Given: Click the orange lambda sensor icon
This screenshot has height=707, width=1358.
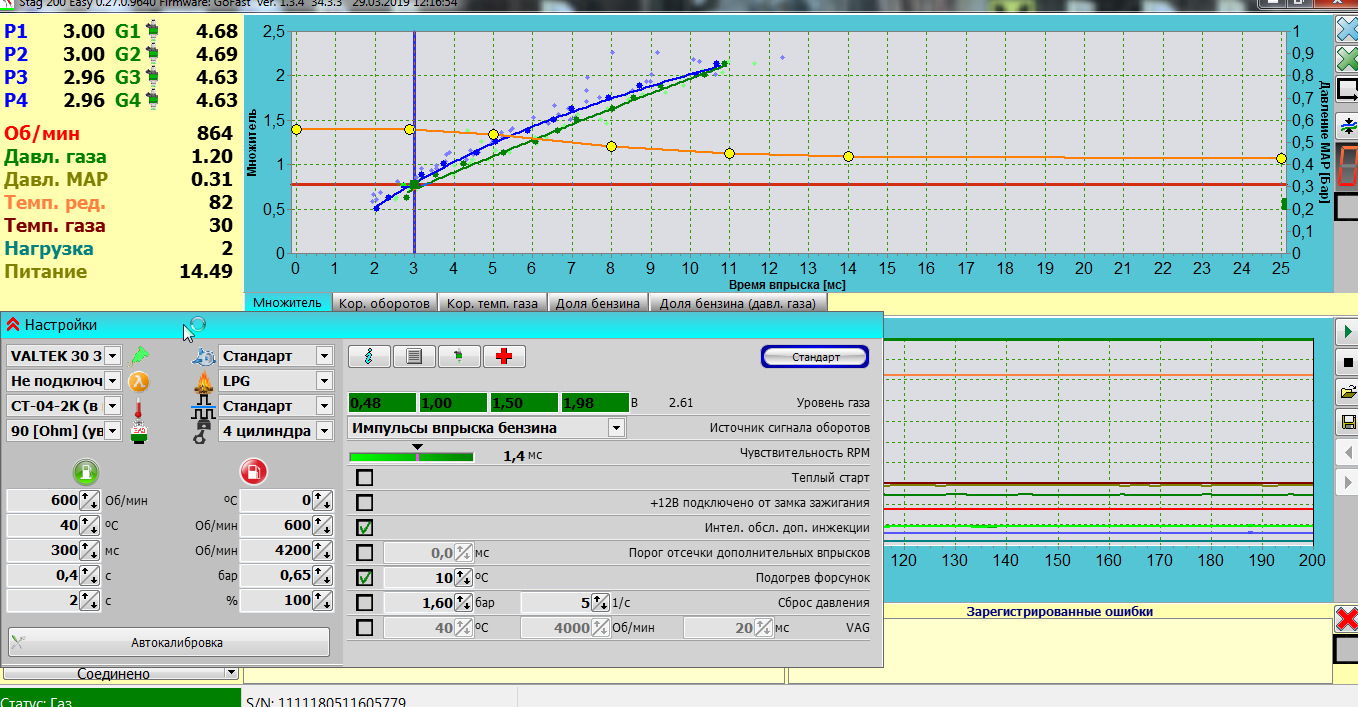Looking at the screenshot, I should tap(138, 381).
